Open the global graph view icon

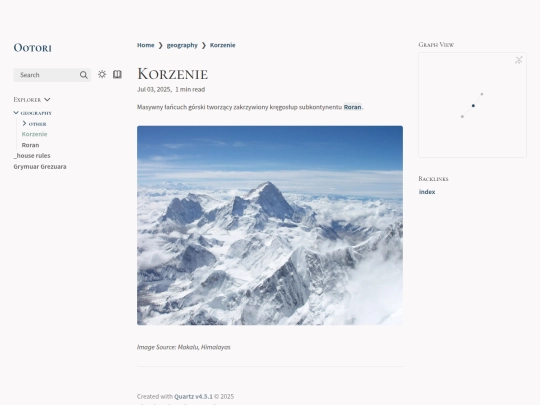[519, 60]
